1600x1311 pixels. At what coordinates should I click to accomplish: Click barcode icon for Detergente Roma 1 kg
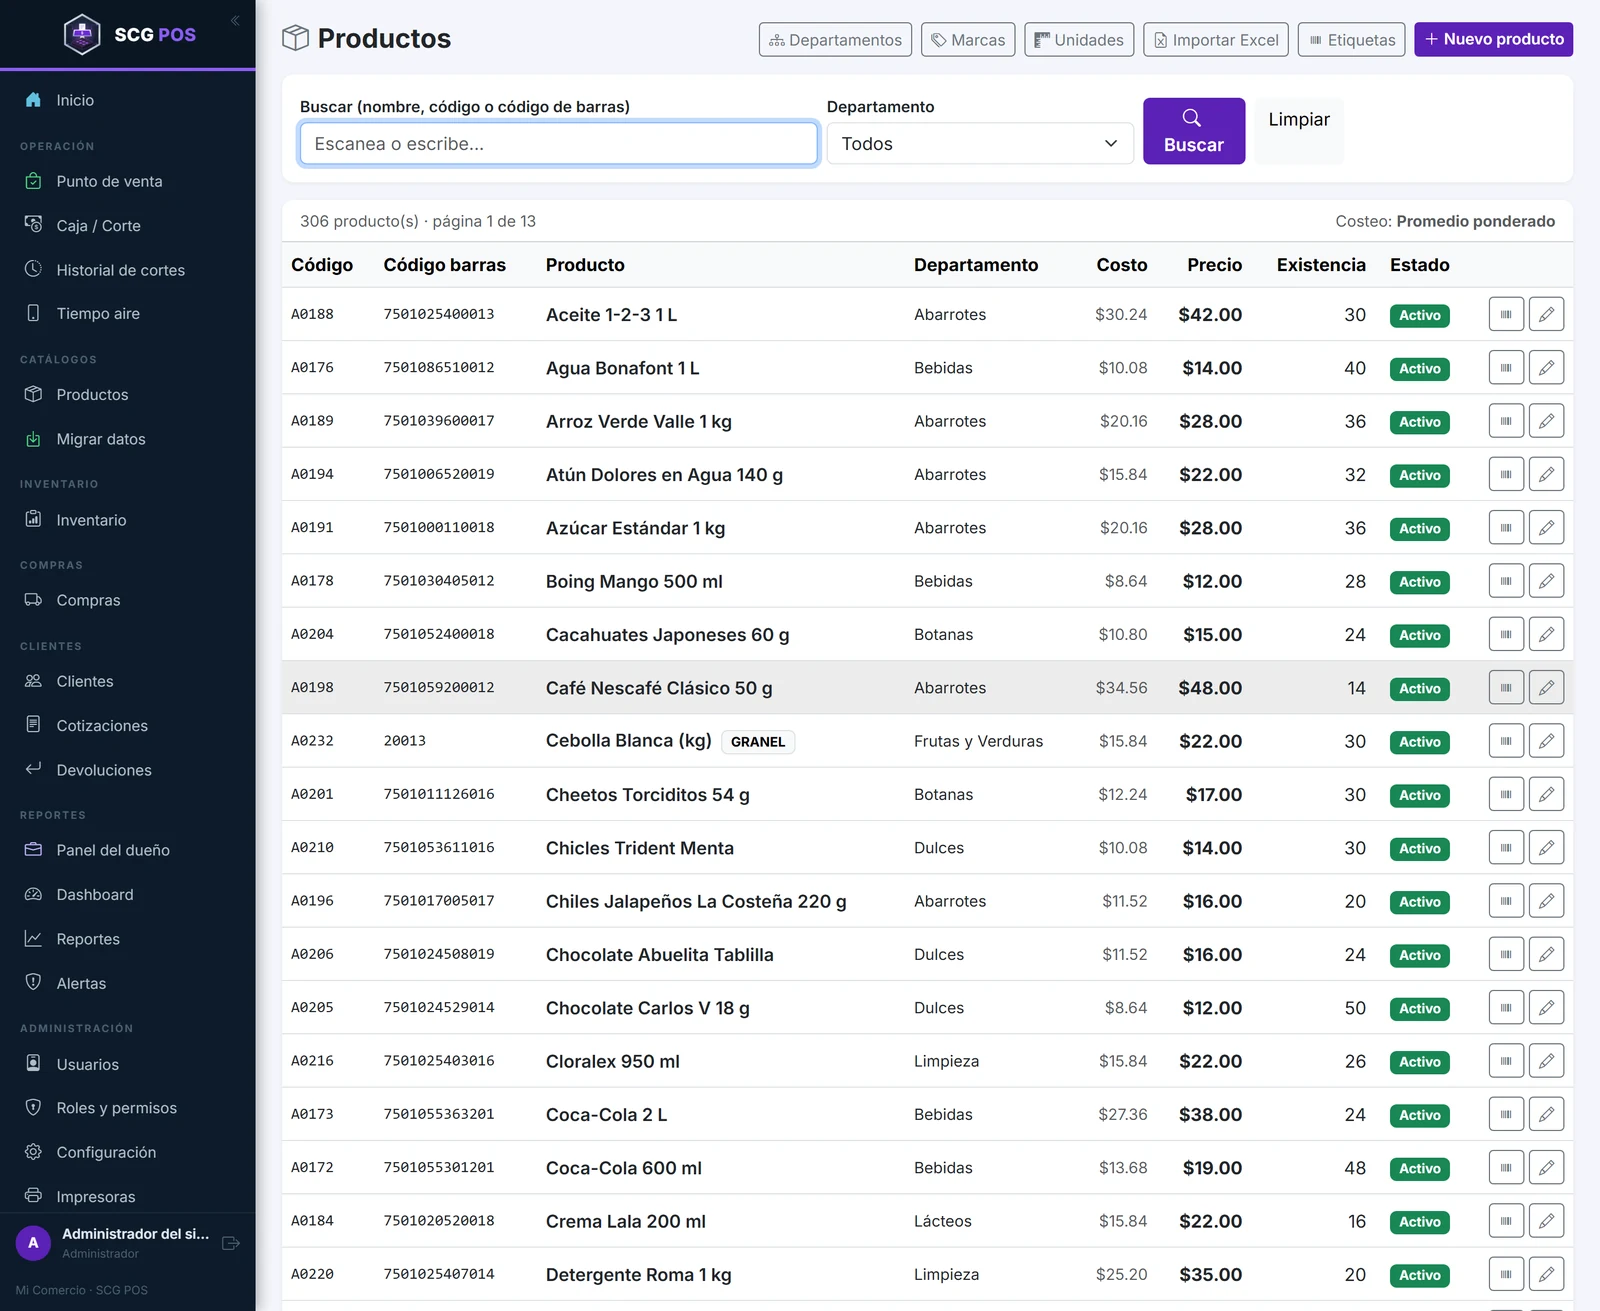[x=1506, y=1274]
